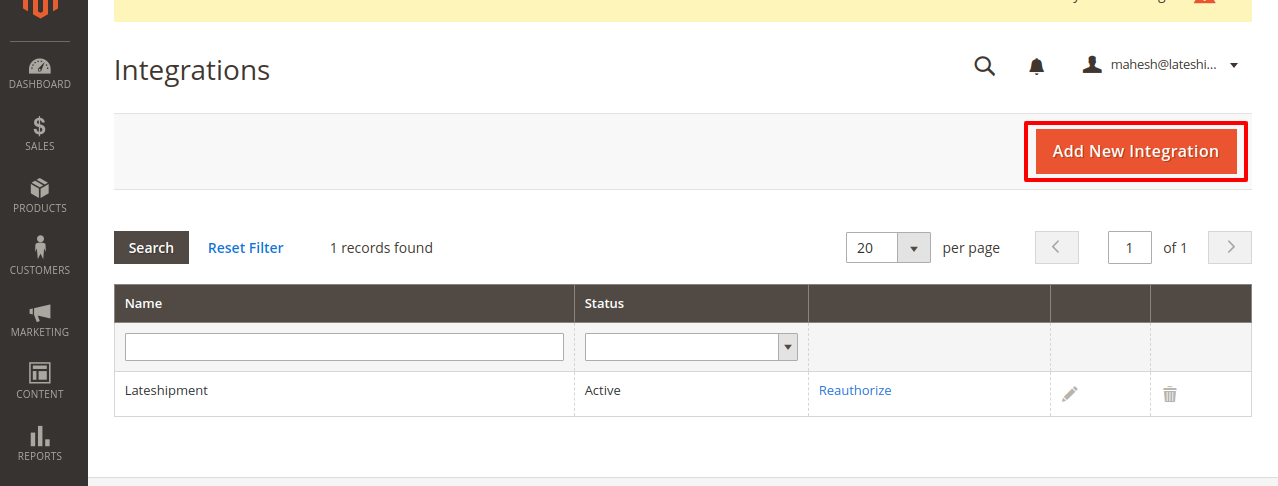
Task: Edit the Lateshipment integration pencil icon
Action: (x=1070, y=394)
